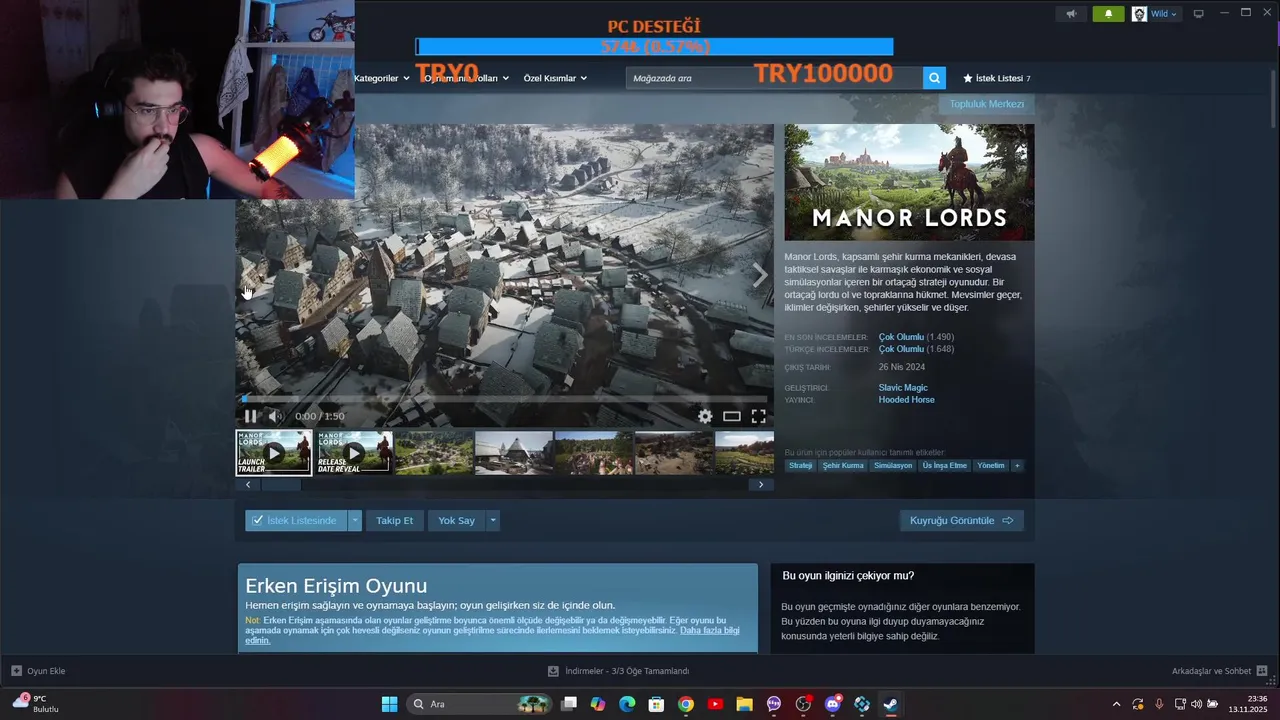Open Topluluk Merkezi community hub
The image size is (1280, 720).
click(987, 104)
